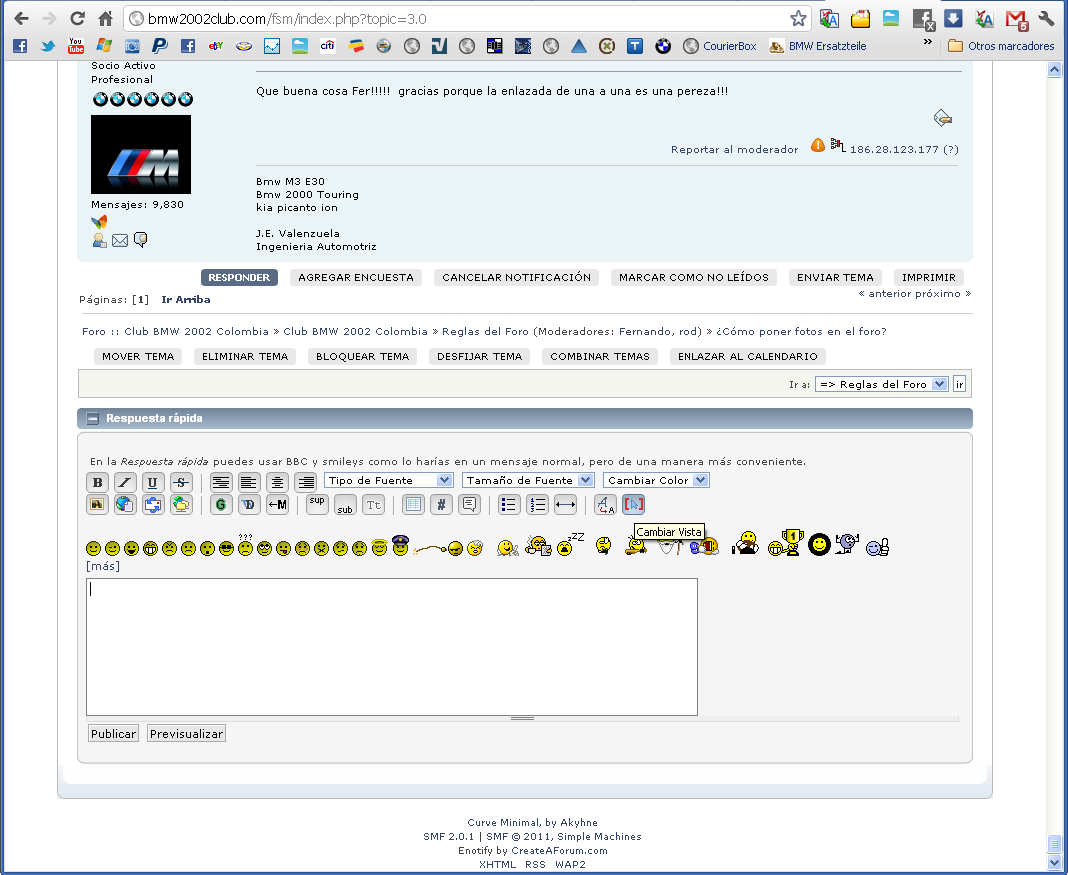The width and height of the screenshot is (1068, 875).
Task: Click ELIMINAR TEMA moderation button
Action: pyautogui.click(x=245, y=356)
